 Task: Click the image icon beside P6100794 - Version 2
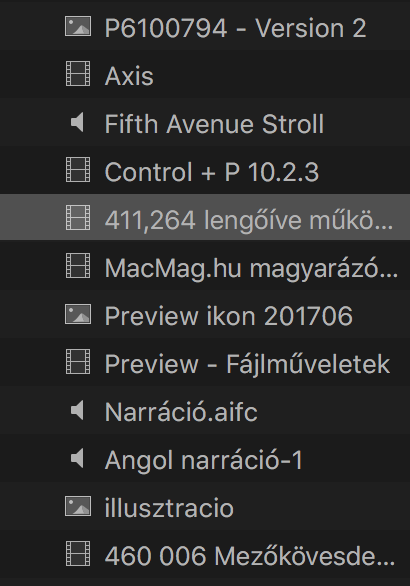coord(78,26)
